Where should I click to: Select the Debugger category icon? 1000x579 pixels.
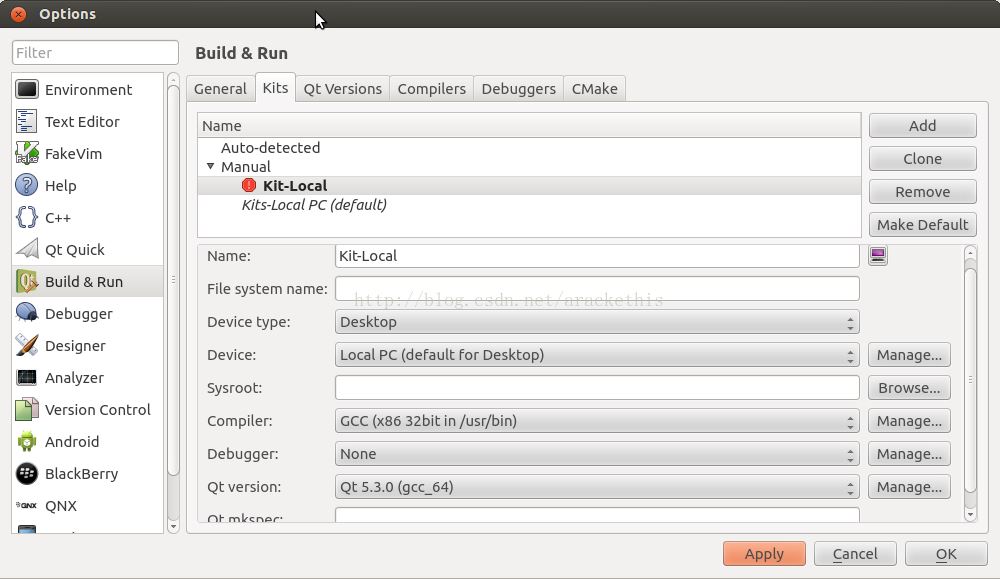27,314
